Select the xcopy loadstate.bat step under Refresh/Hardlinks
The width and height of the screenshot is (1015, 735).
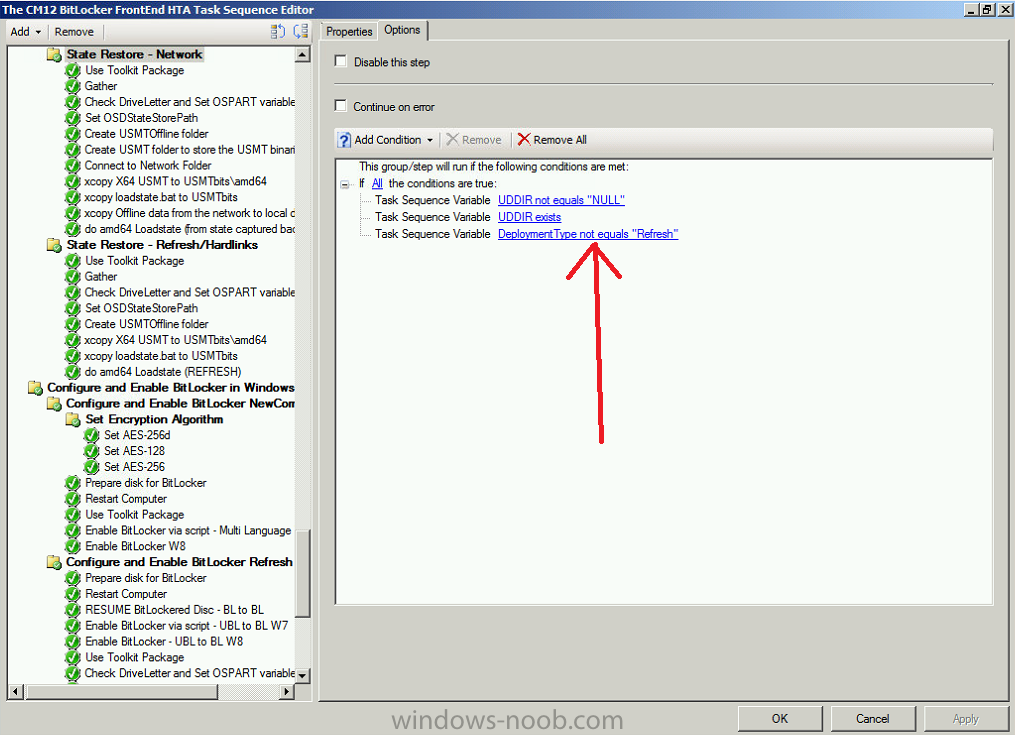click(x=161, y=356)
